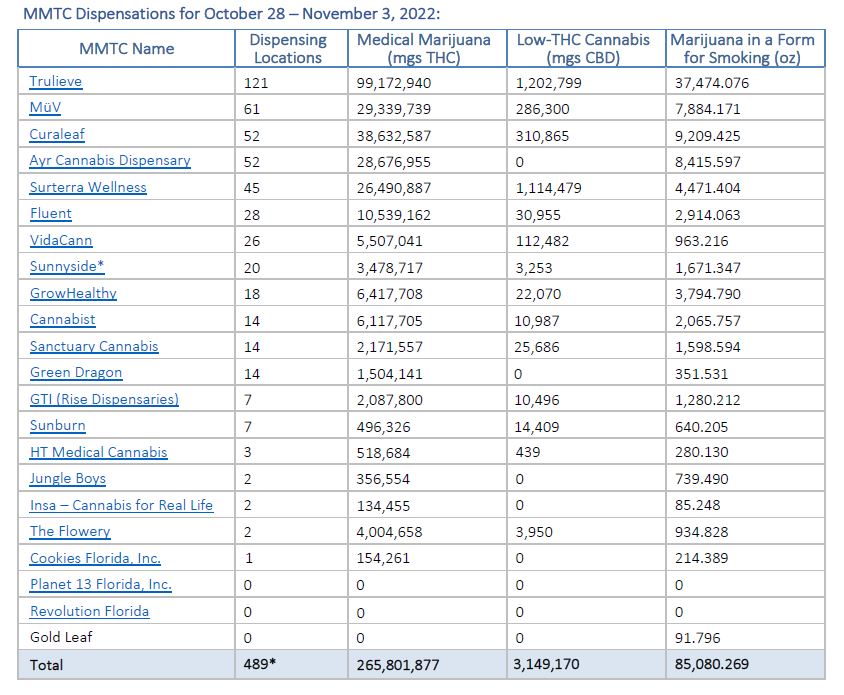Open the VidaCann link

(x=61, y=240)
